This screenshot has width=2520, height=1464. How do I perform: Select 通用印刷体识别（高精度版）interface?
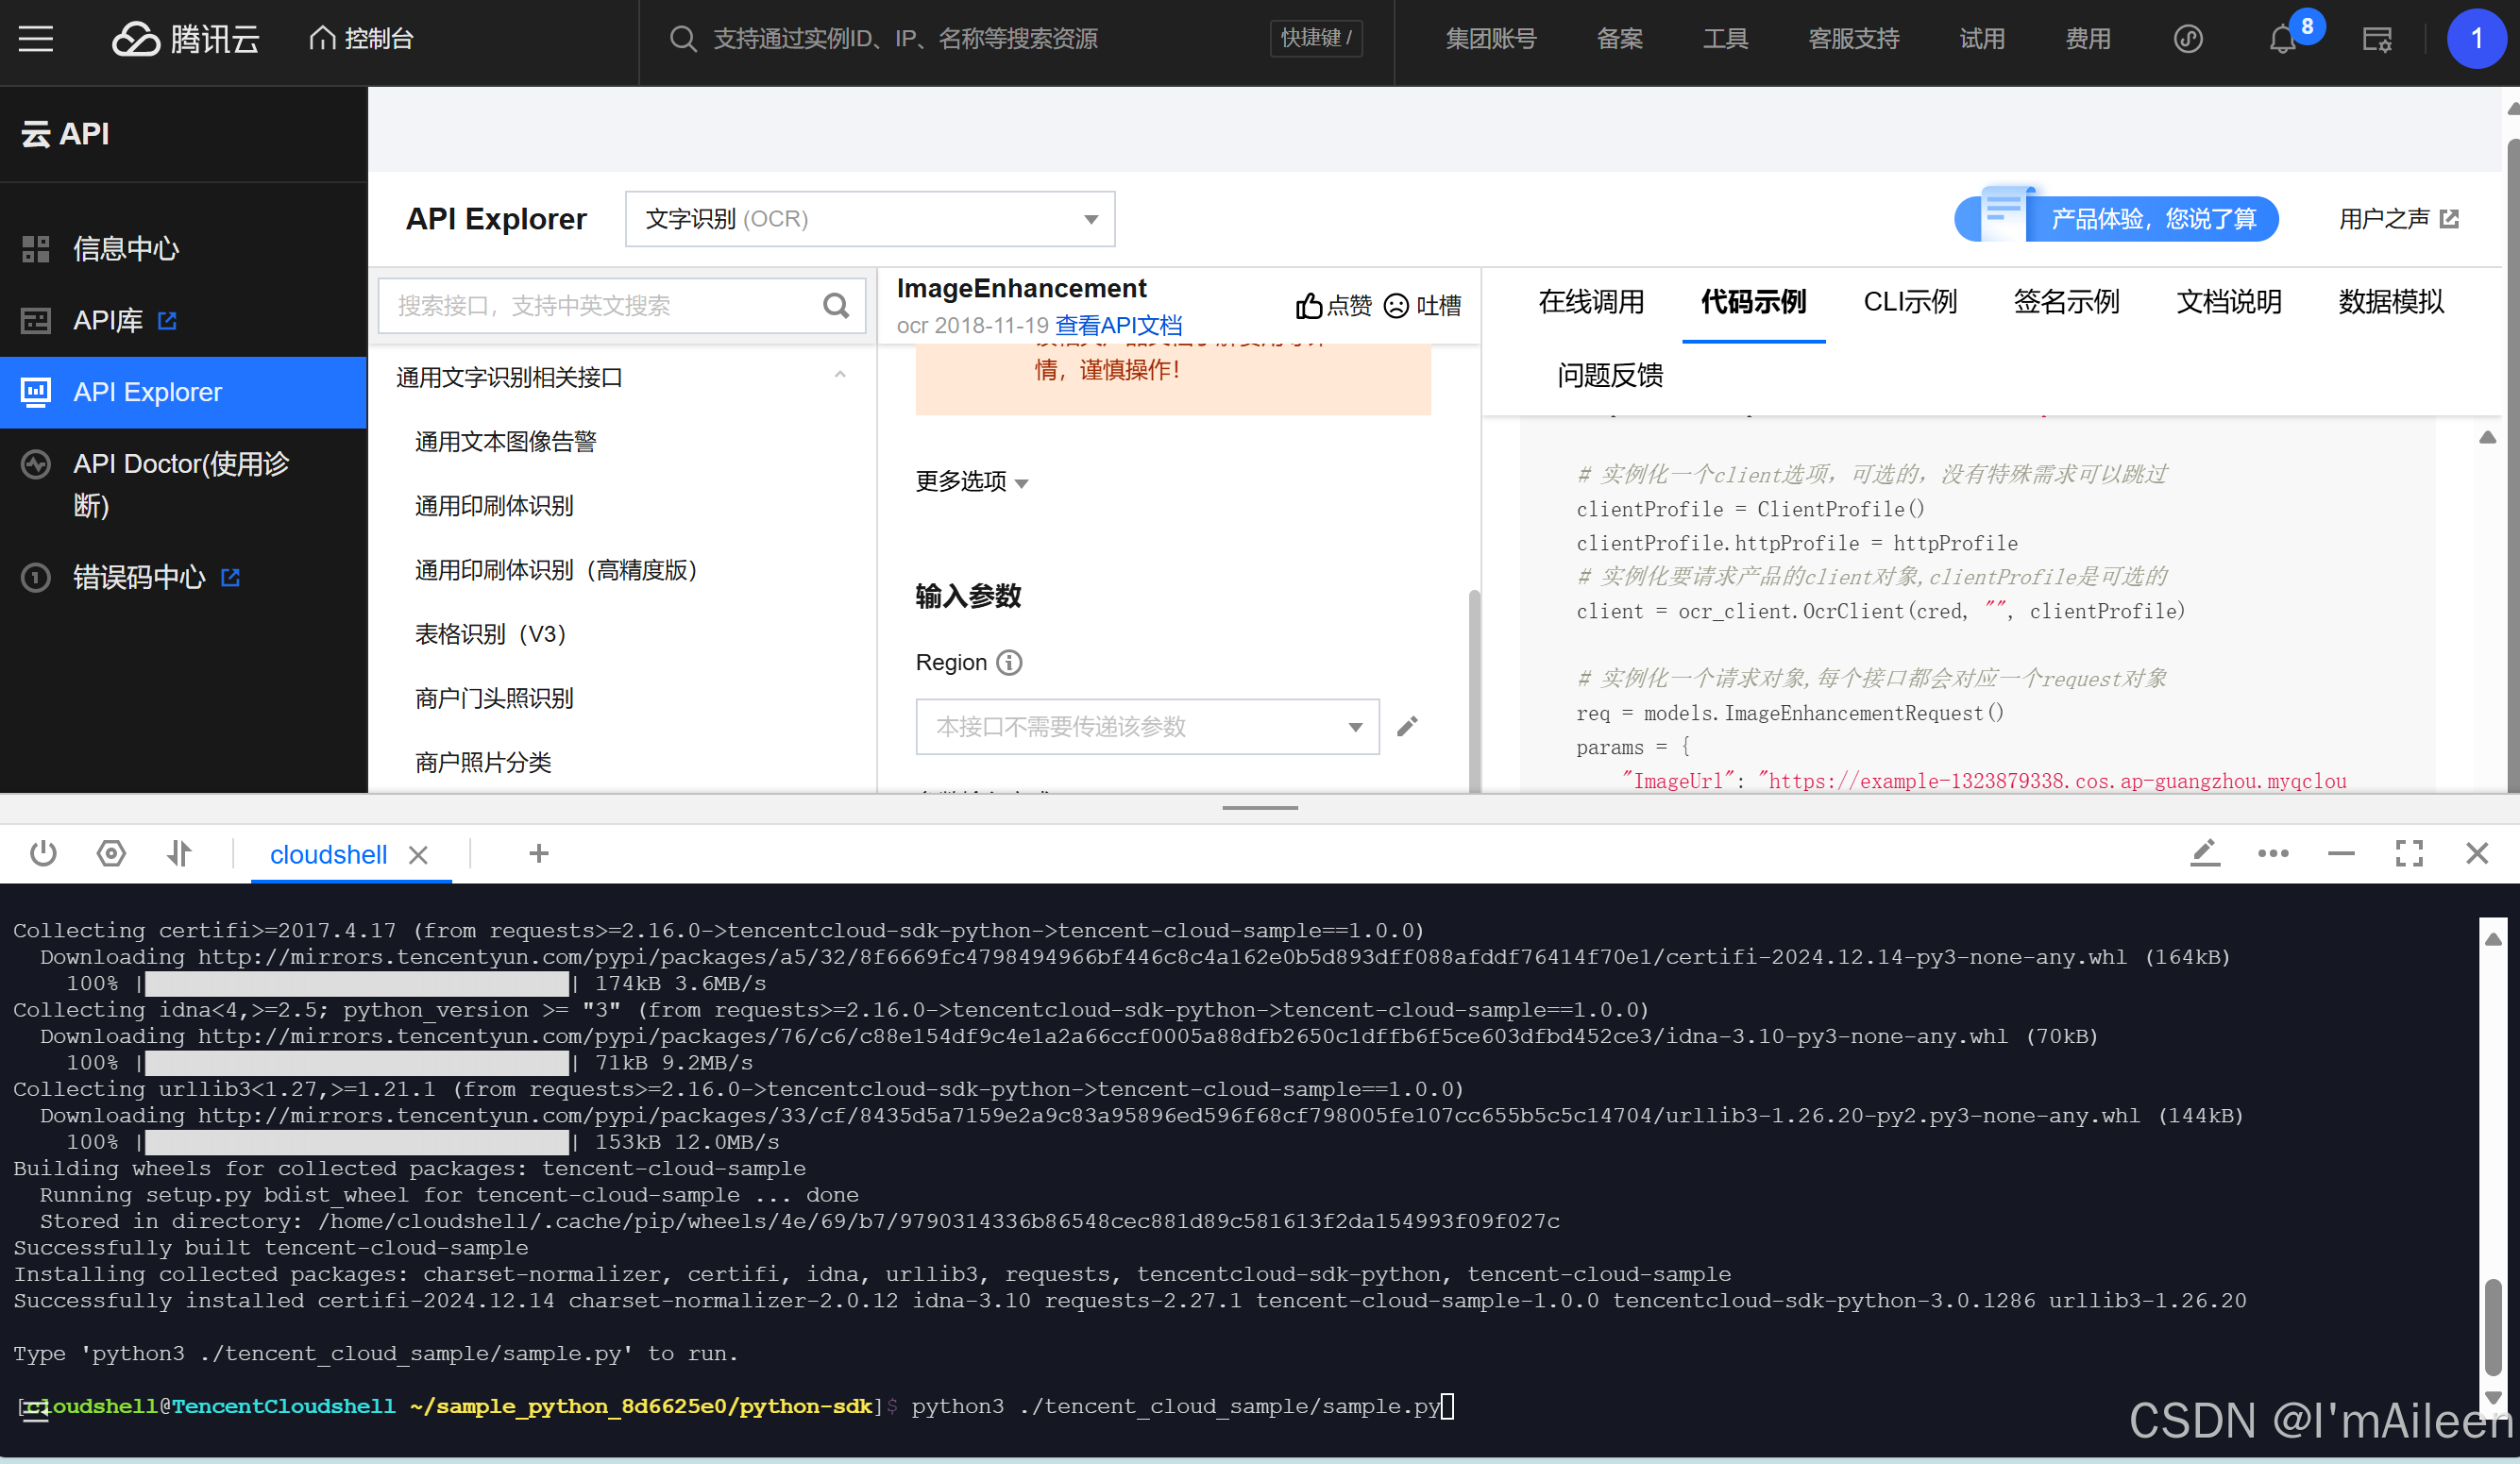pos(555,569)
